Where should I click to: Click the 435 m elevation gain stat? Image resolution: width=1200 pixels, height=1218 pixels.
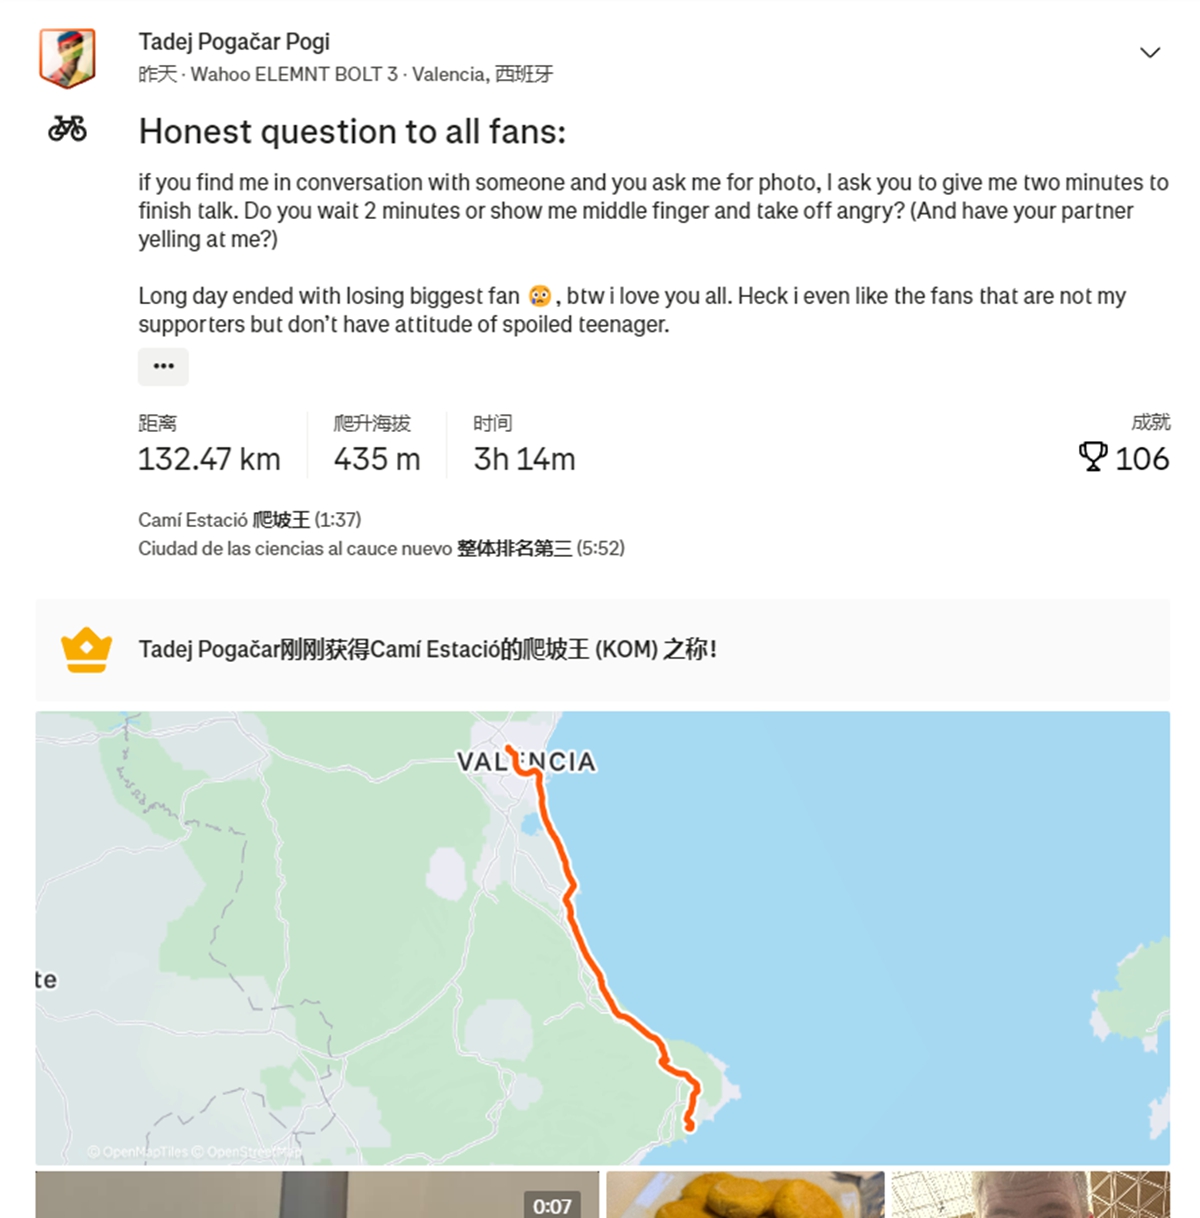point(376,459)
